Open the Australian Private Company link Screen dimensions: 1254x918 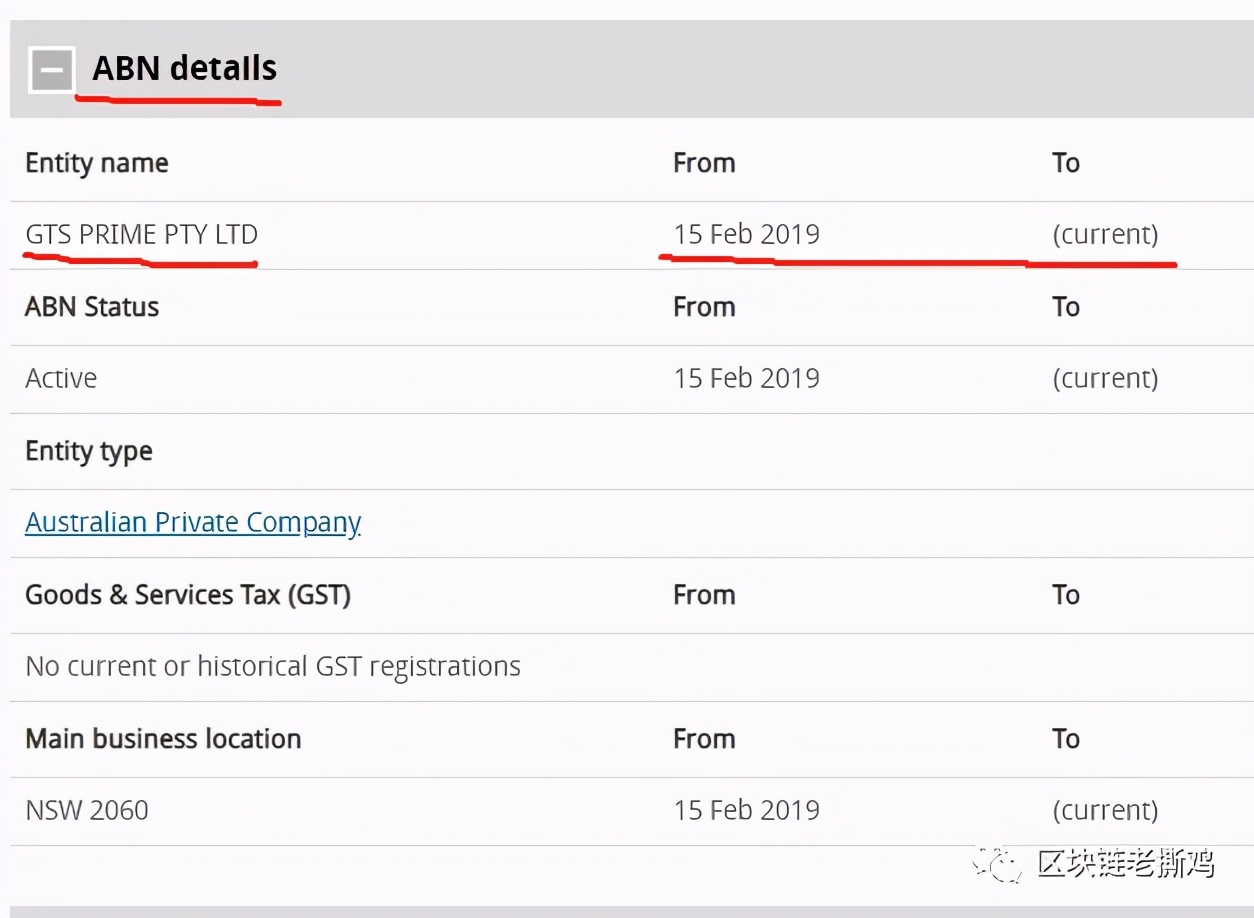193,523
